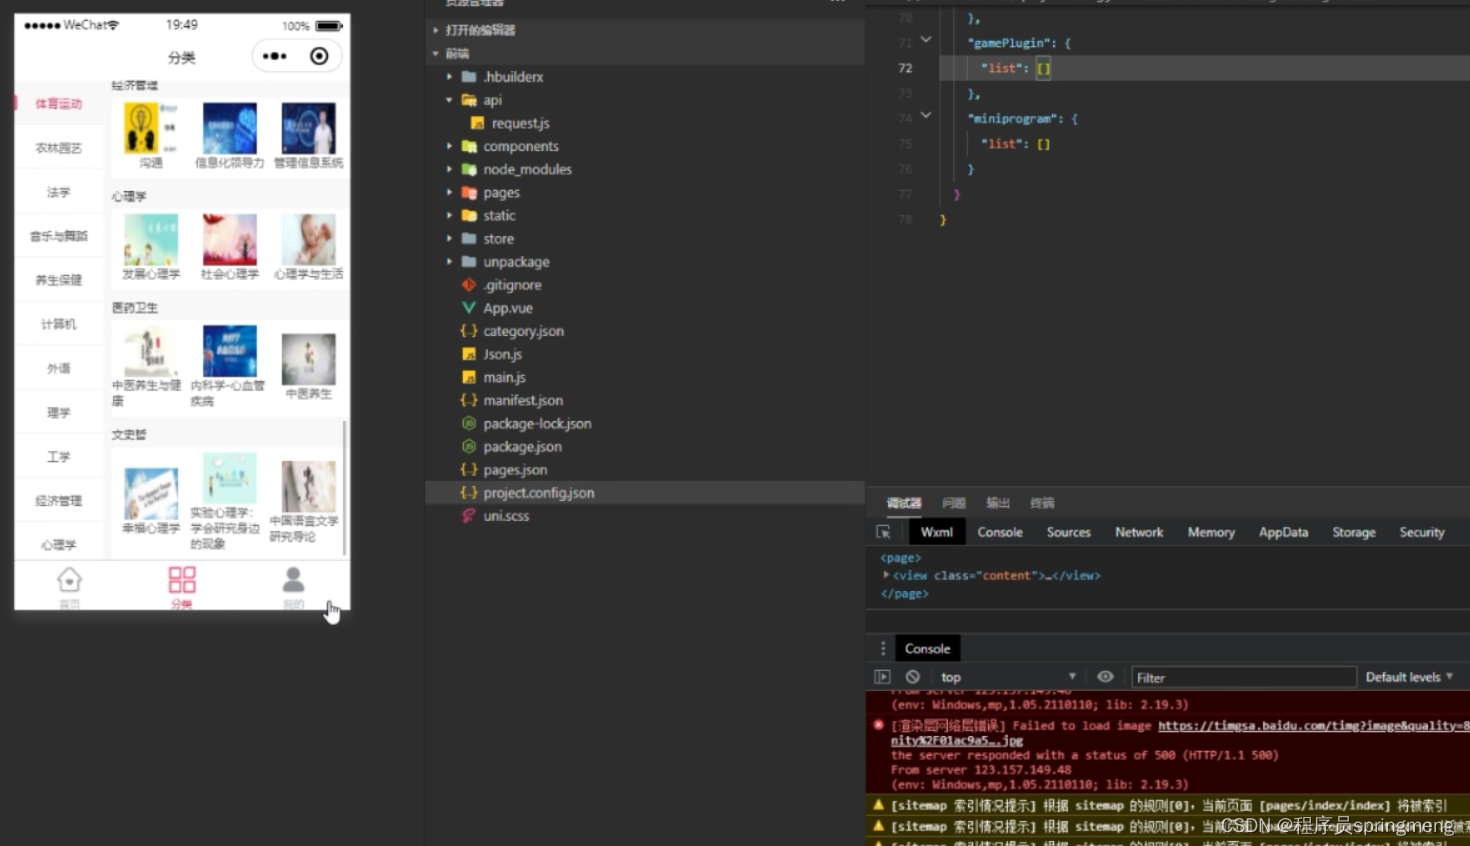Fold the miniprogram block in editor
This screenshot has height=846, width=1470.
tap(926, 115)
